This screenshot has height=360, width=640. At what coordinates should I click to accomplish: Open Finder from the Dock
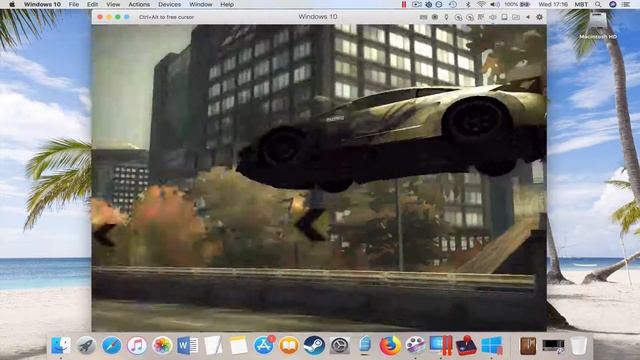61,345
